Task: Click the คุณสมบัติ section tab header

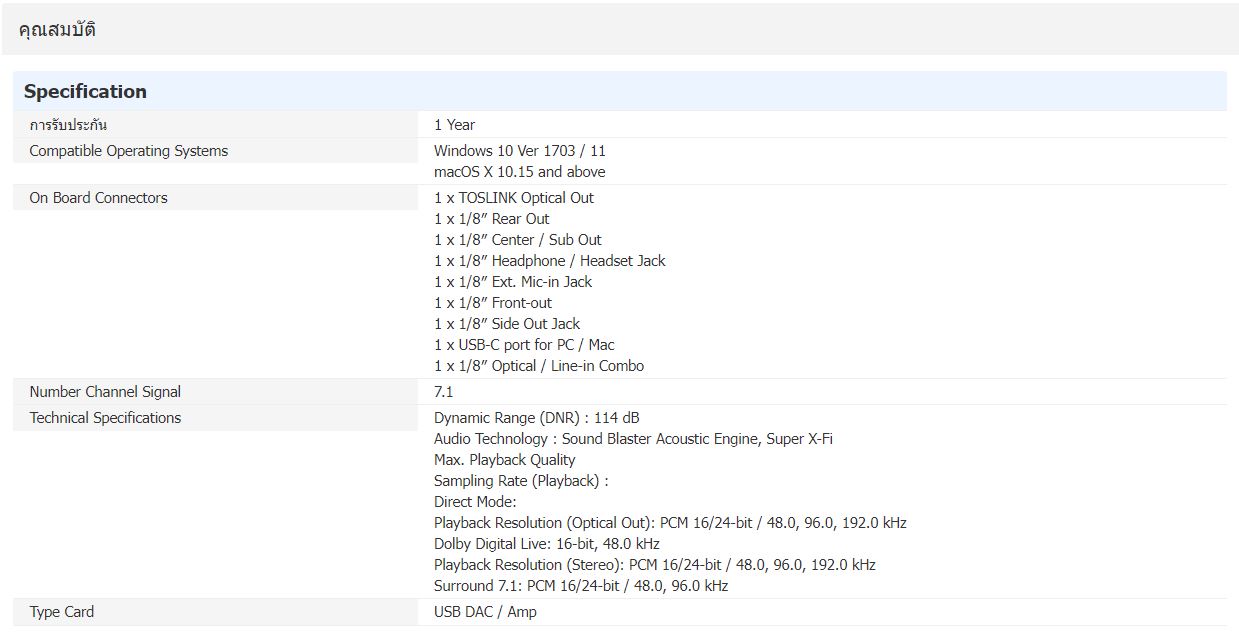Action: 57,30
